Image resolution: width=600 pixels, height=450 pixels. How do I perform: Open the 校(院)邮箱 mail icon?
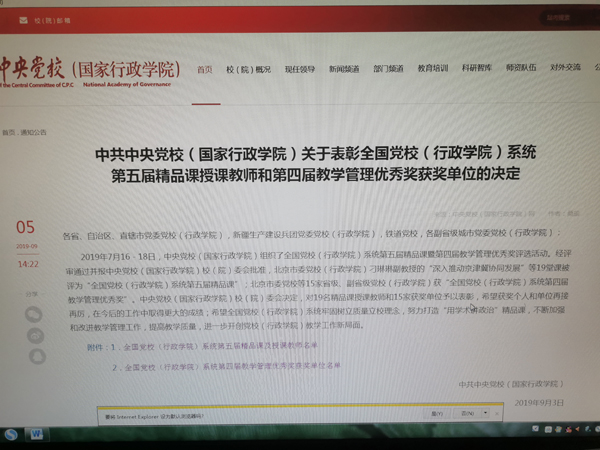[x=23, y=20]
